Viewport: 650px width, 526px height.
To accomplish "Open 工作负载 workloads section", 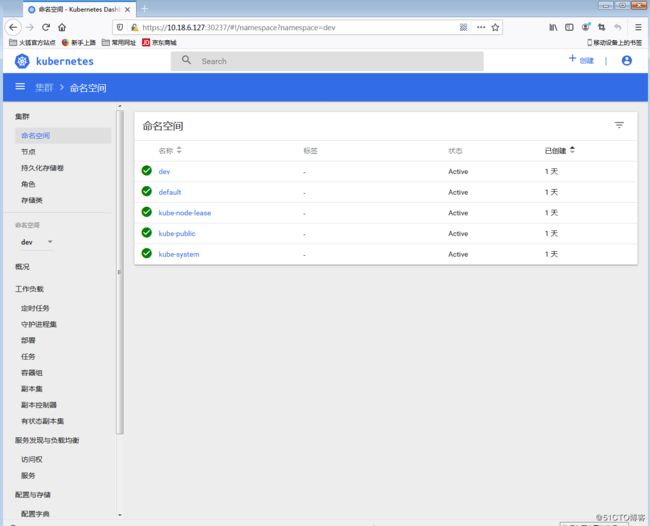I will (x=29, y=289).
